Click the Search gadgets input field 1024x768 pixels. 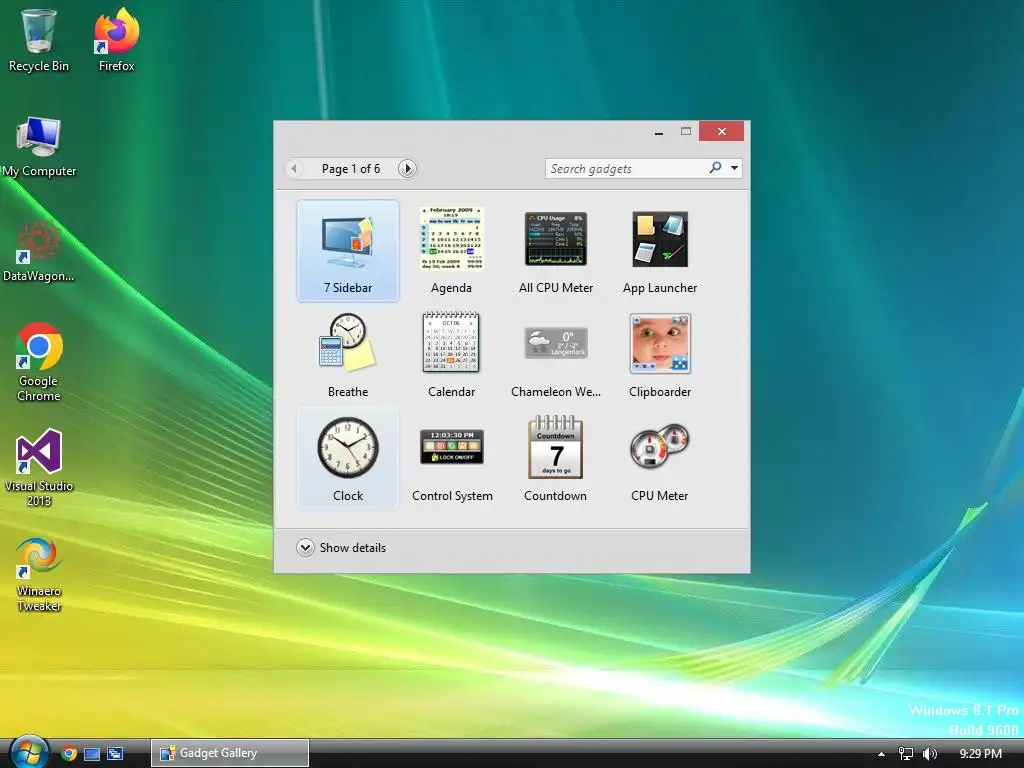(x=626, y=168)
